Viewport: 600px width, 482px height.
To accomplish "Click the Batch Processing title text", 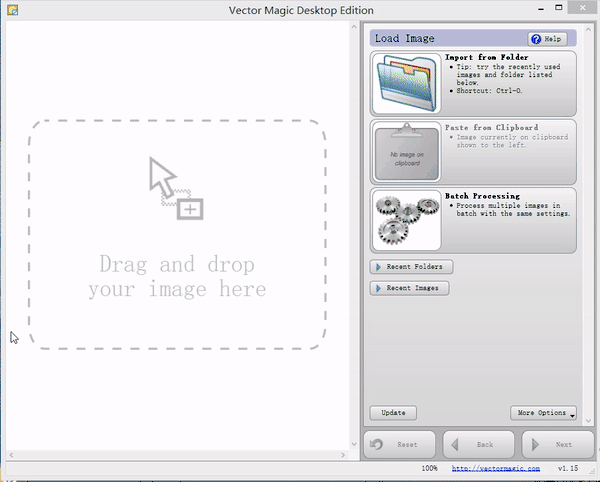I will (482, 196).
